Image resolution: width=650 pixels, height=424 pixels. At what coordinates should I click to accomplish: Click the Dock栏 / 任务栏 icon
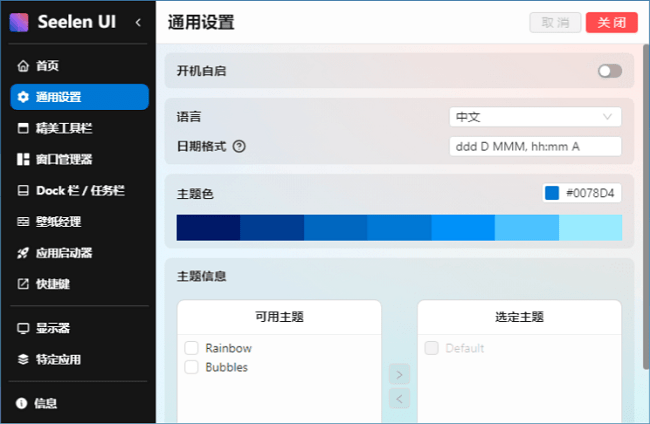(x=24, y=190)
